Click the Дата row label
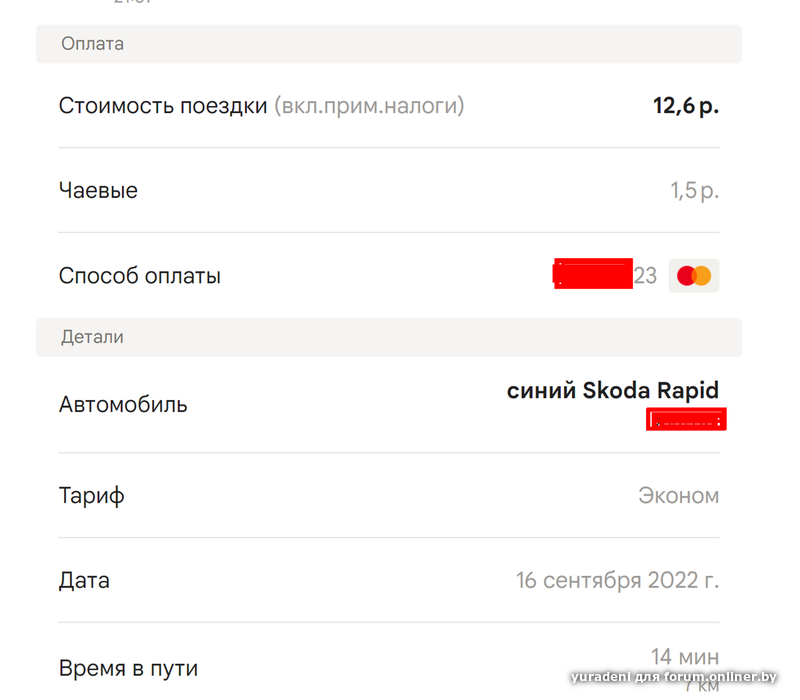Image resolution: width=800 pixels, height=700 pixels. pos(84,581)
